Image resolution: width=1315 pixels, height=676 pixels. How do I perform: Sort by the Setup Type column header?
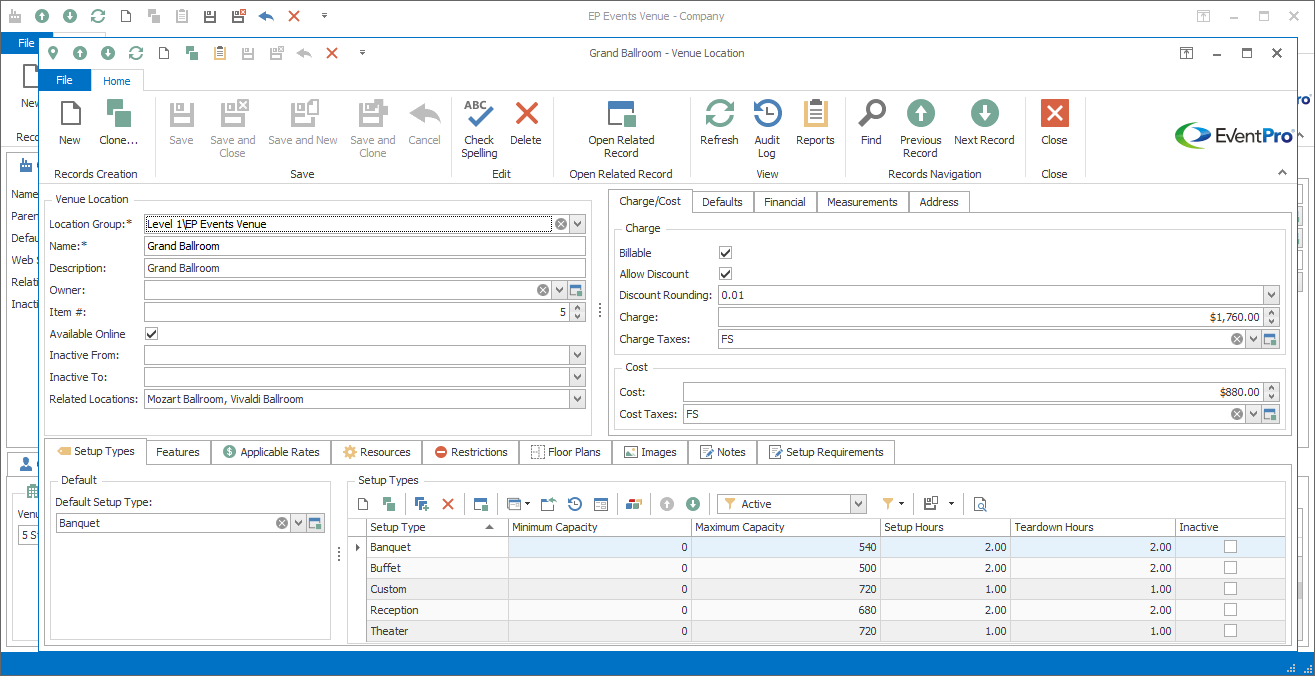437,527
